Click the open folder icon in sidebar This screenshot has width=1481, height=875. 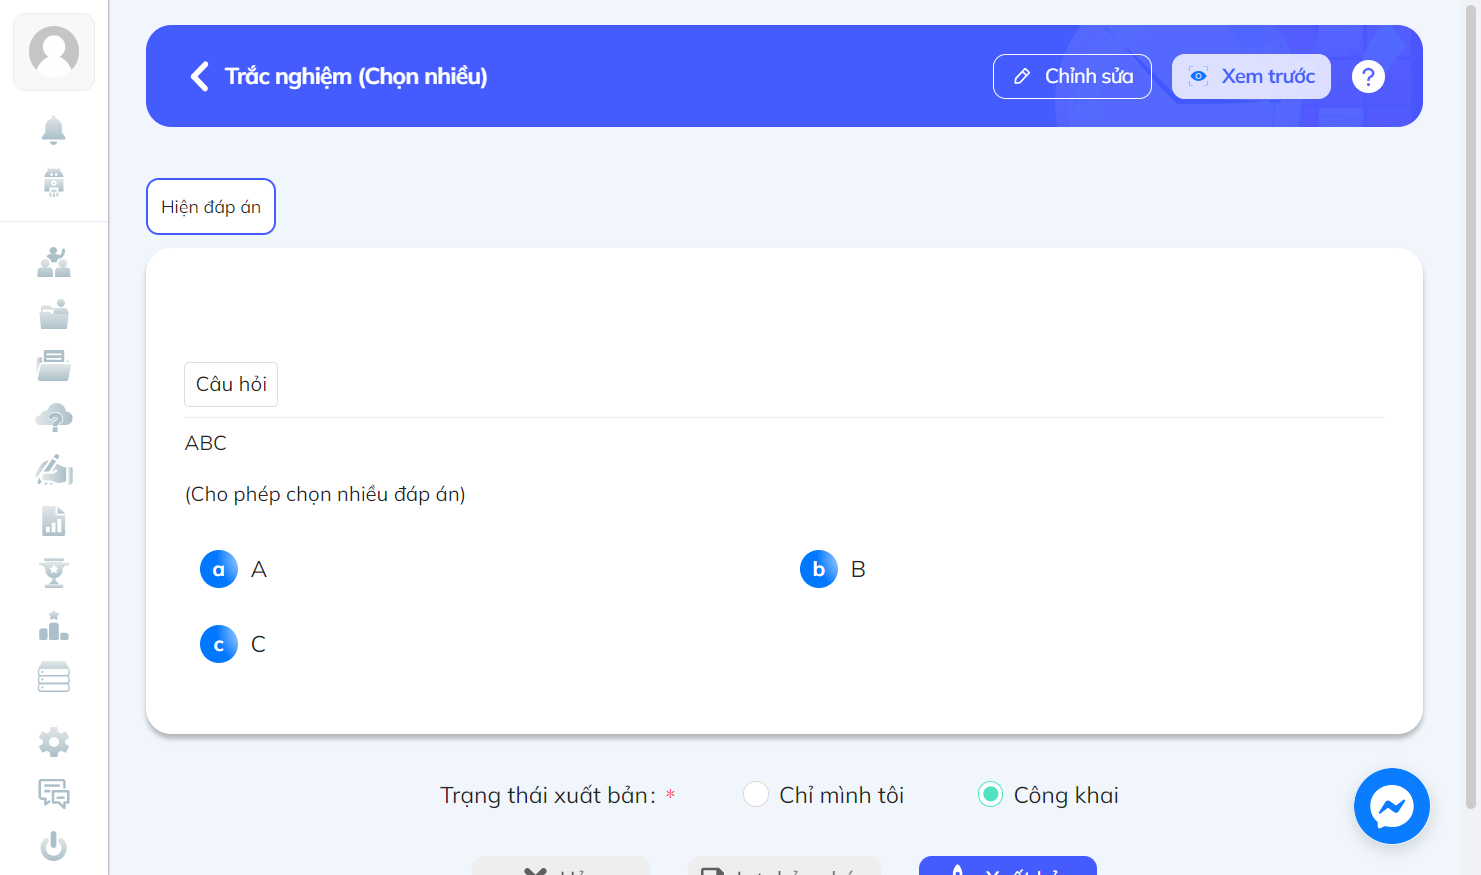tap(54, 366)
